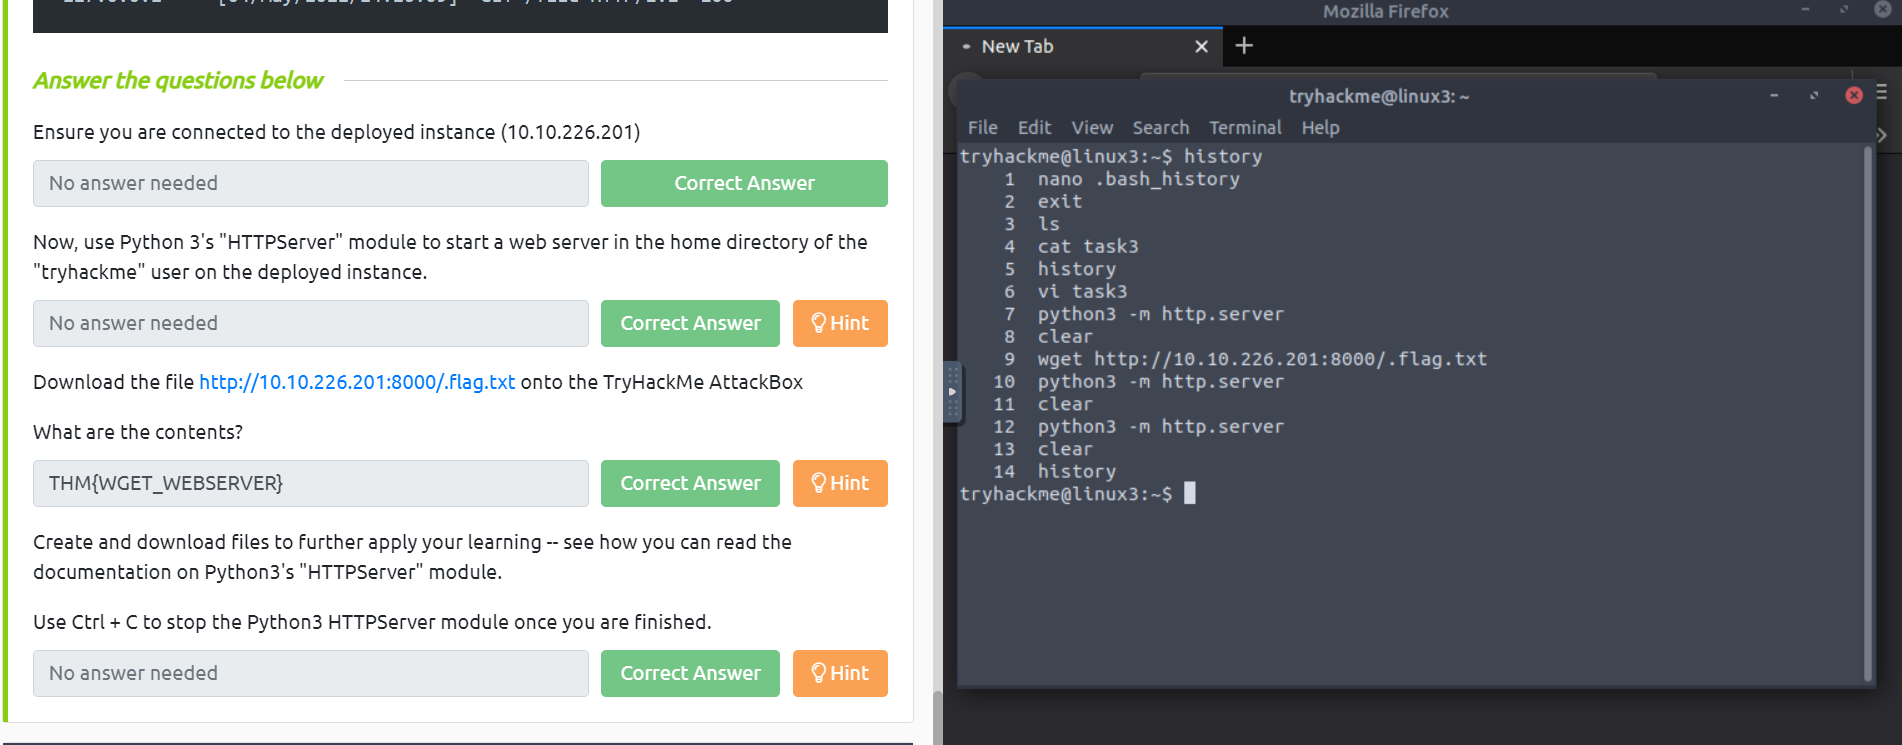Show Hint for the Ctrl + C question
Screen dimensions: 1902x745
pos(840,673)
